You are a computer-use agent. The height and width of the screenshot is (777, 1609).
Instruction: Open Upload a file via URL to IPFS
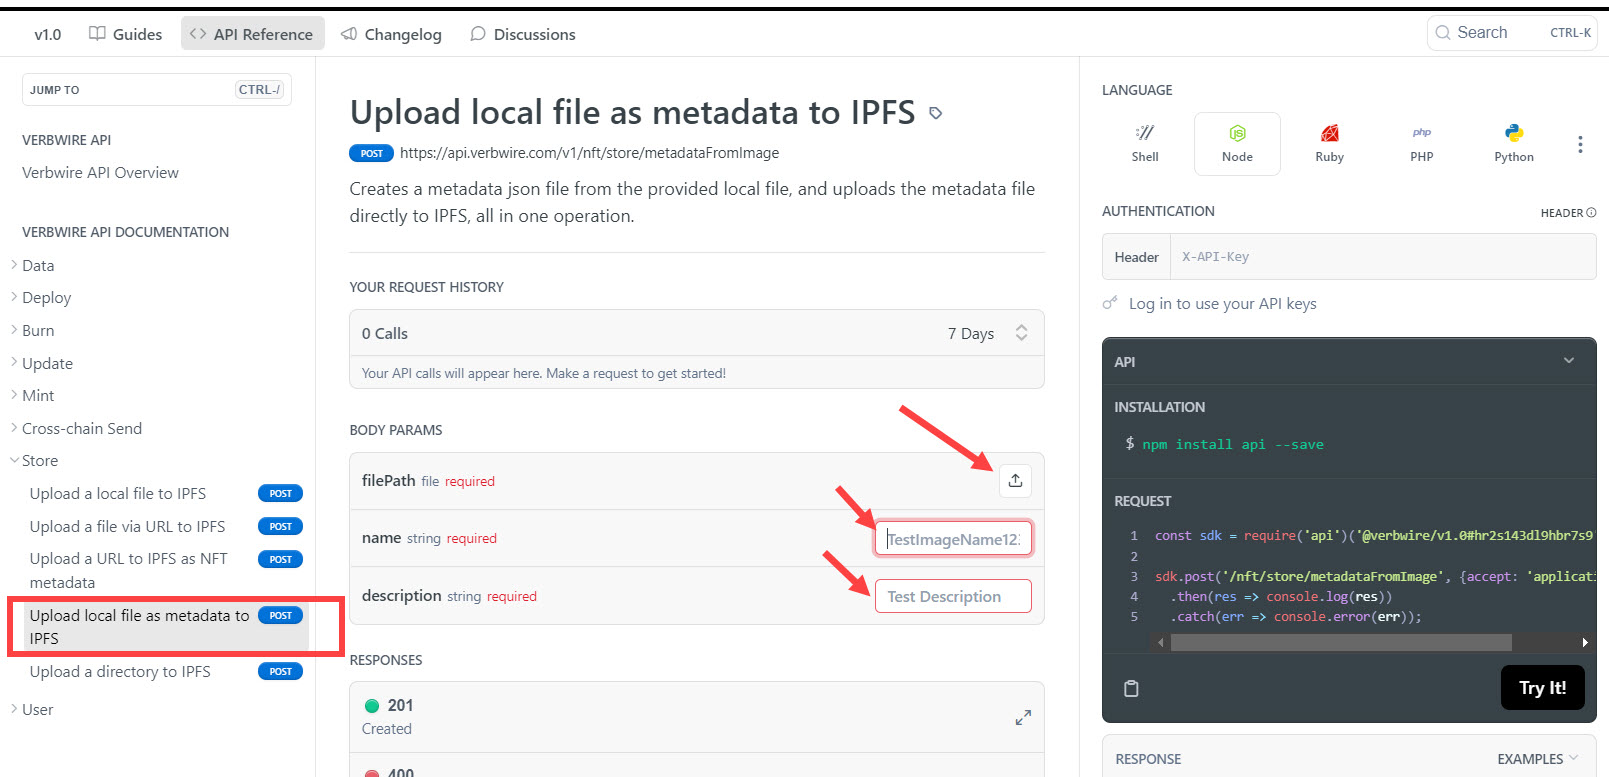[x=127, y=527]
